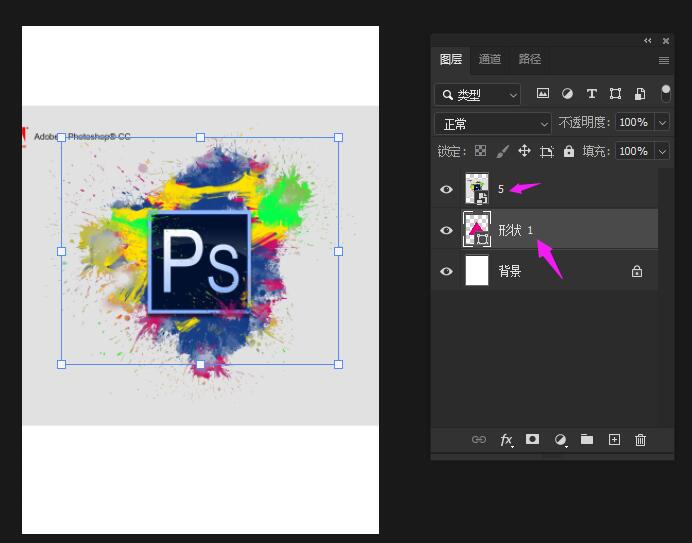Select 背景 layer white thumbnail
This screenshot has width=692, height=543.
pyautogui.click(x=477, y=270)
